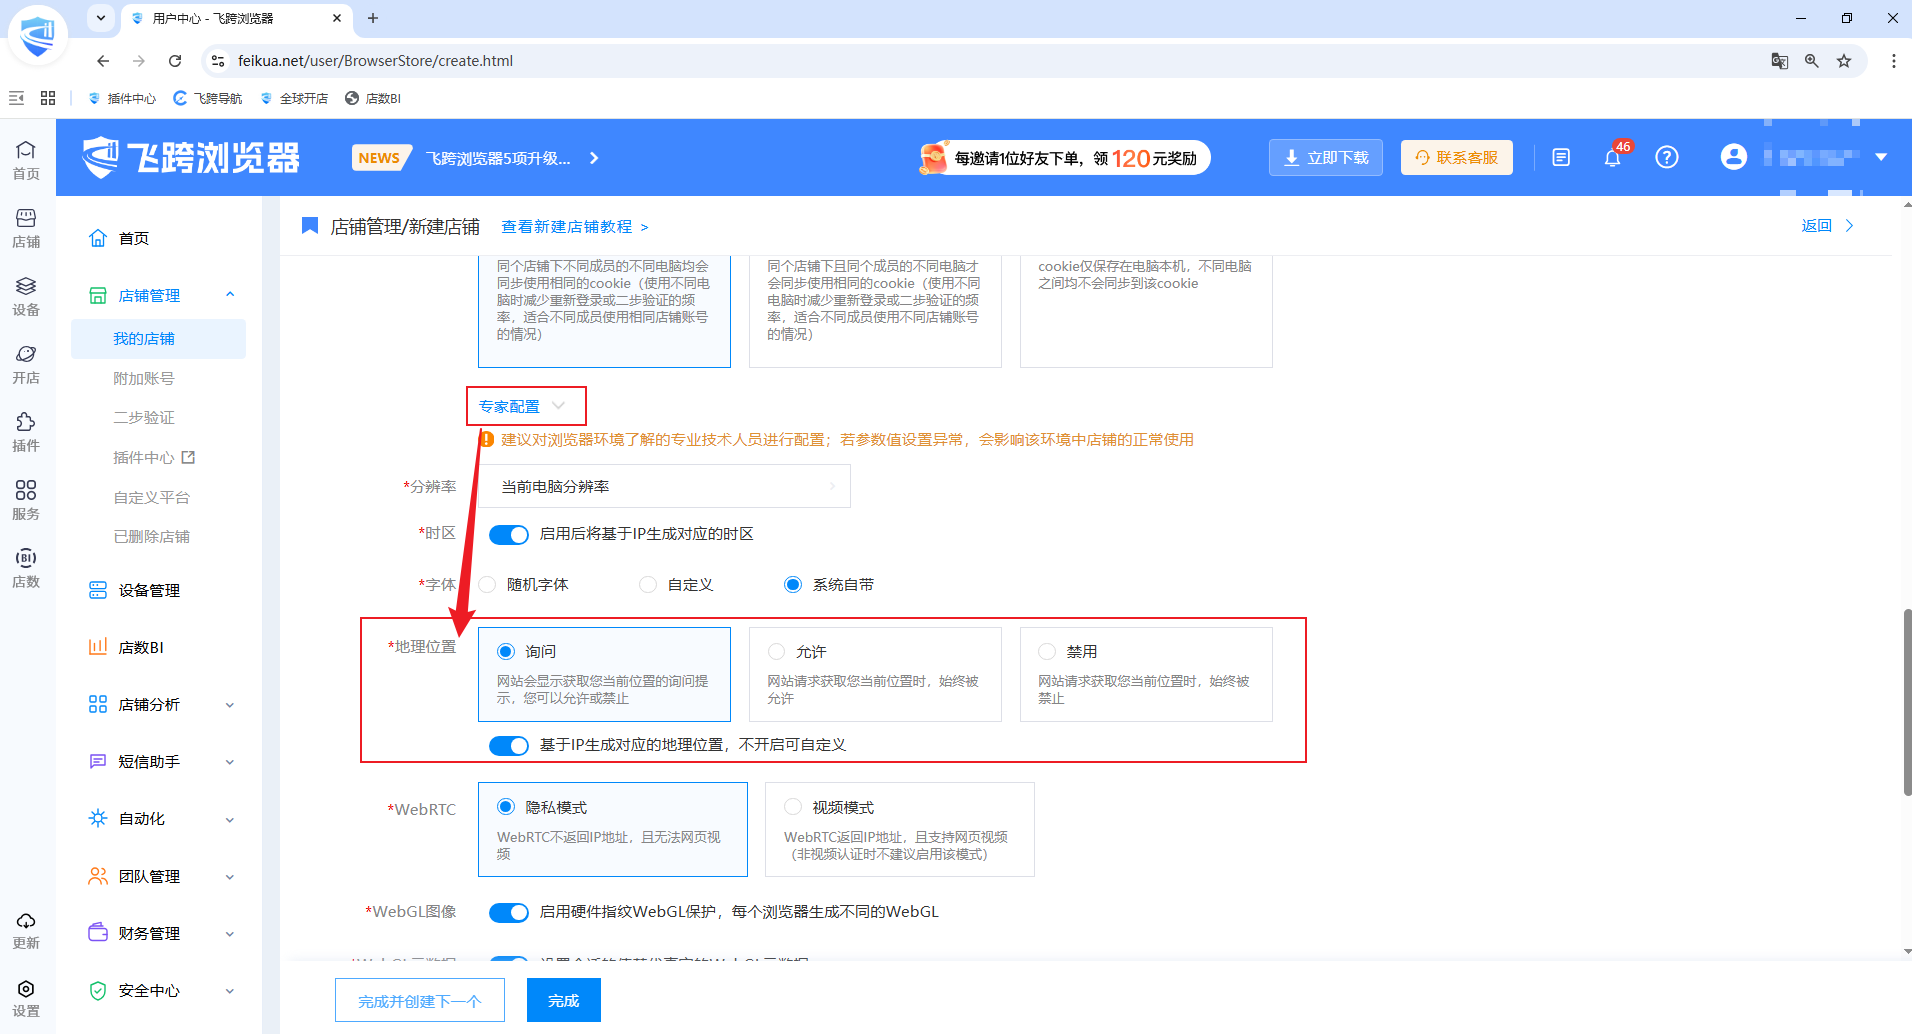Open the 插件 puzzle icon in left rail
The image size is (1912, 1034).
[x=26, y=432]
